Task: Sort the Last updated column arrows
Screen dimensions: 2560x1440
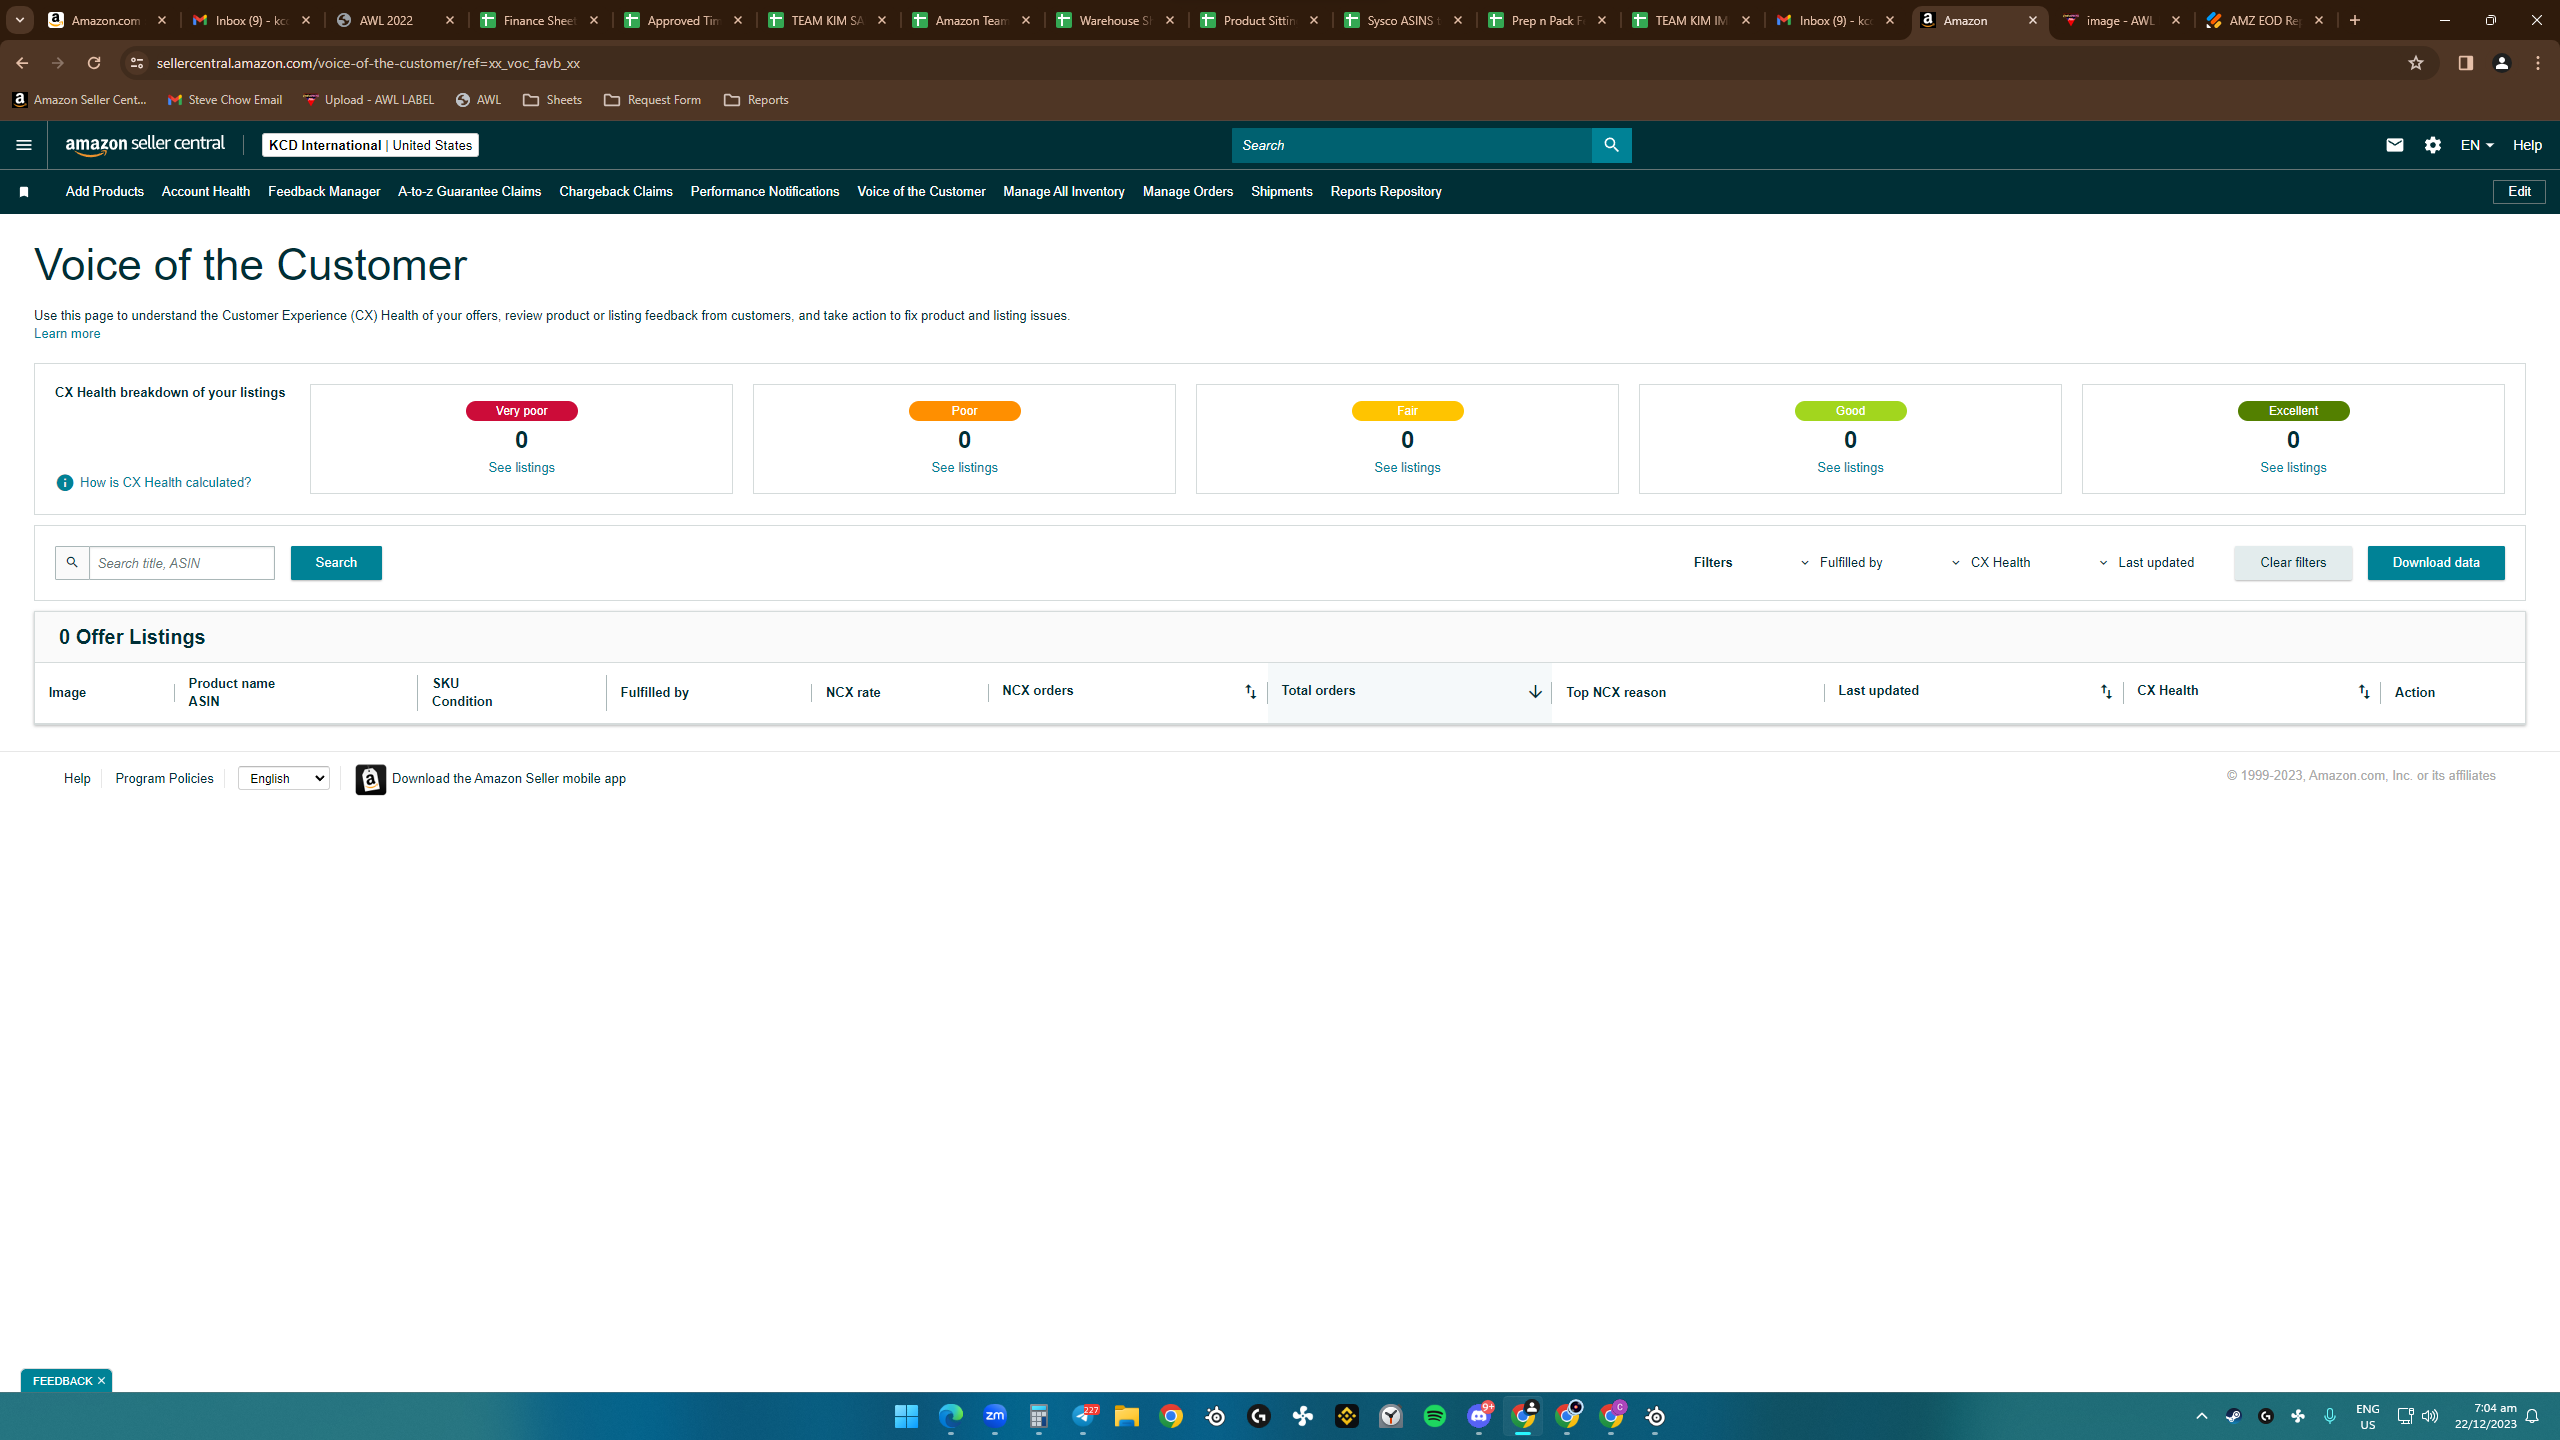Action: click(2106, 692)
